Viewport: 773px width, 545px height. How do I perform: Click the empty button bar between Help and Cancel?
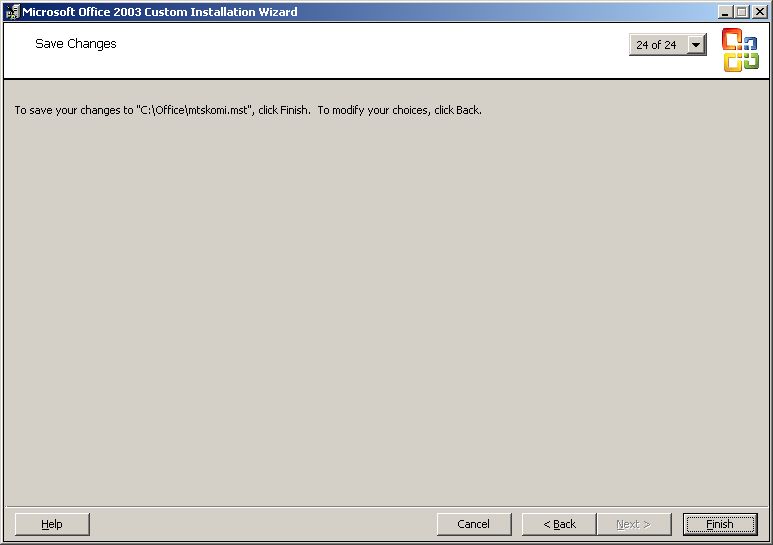260,524
